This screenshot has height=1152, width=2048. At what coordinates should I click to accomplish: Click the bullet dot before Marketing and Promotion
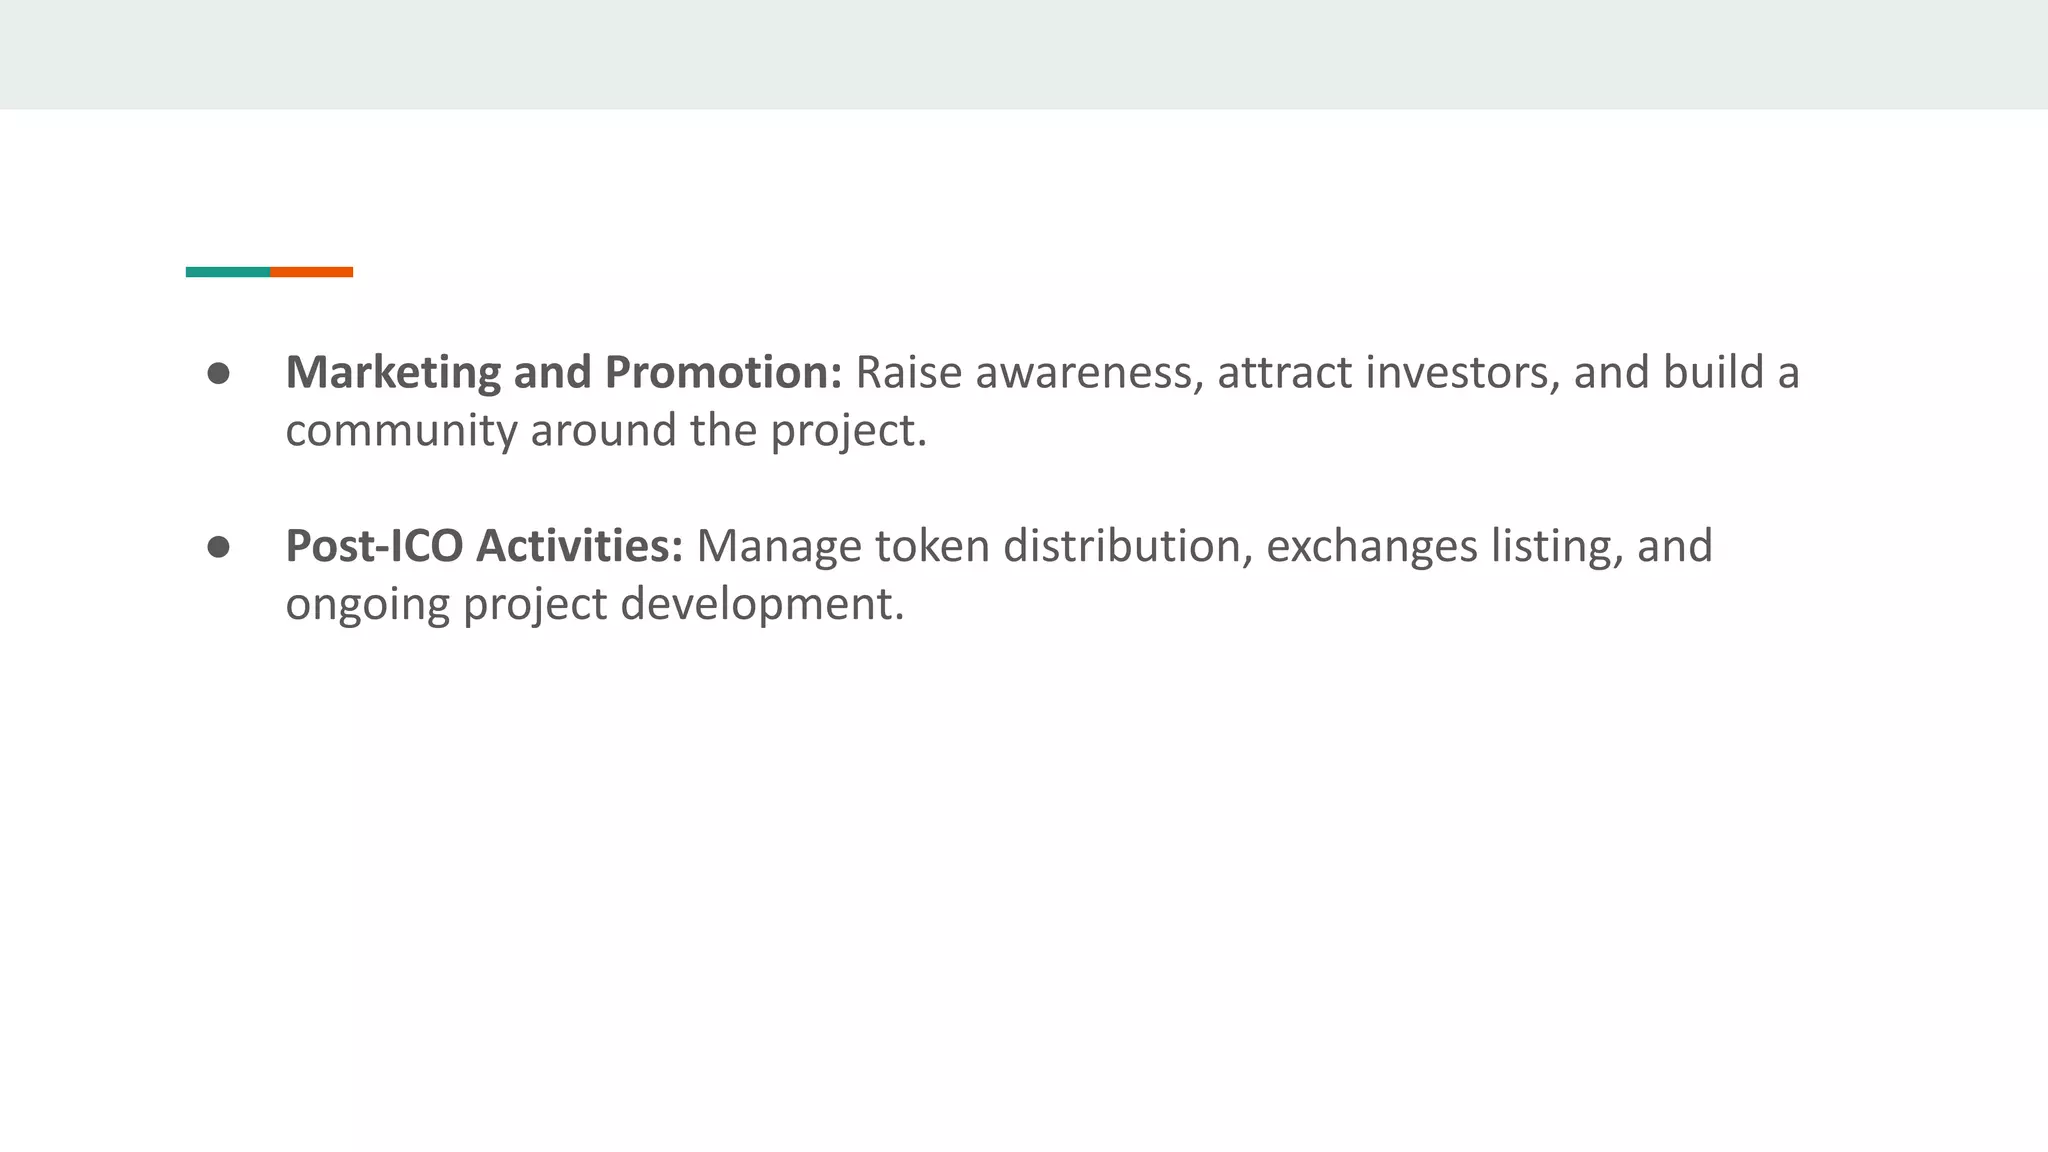[x=219, y=373]
